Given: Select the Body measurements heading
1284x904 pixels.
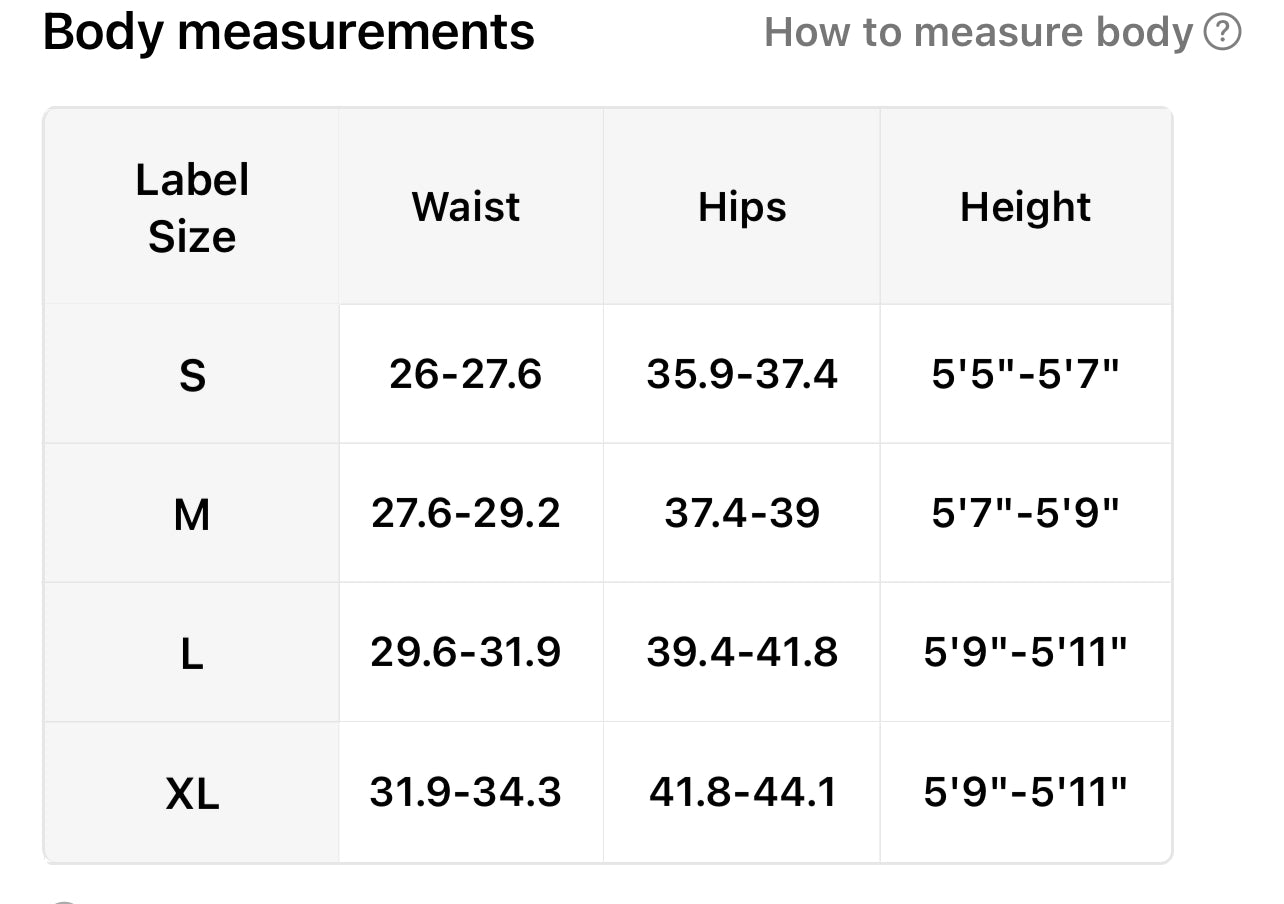Looking at the screenshot, I should tap(289, 32).
